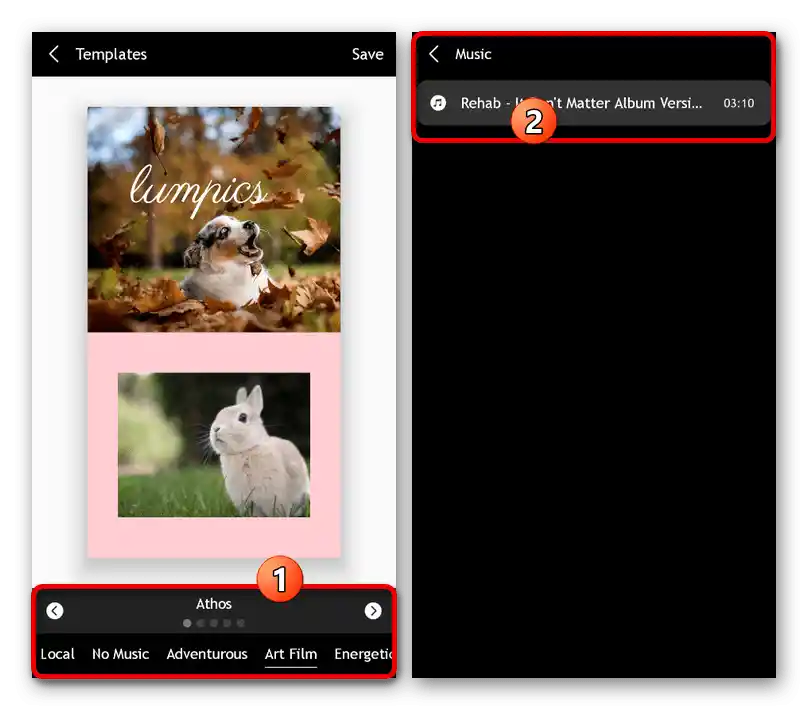Go back from the Templates screen

[x=54, y=54]
